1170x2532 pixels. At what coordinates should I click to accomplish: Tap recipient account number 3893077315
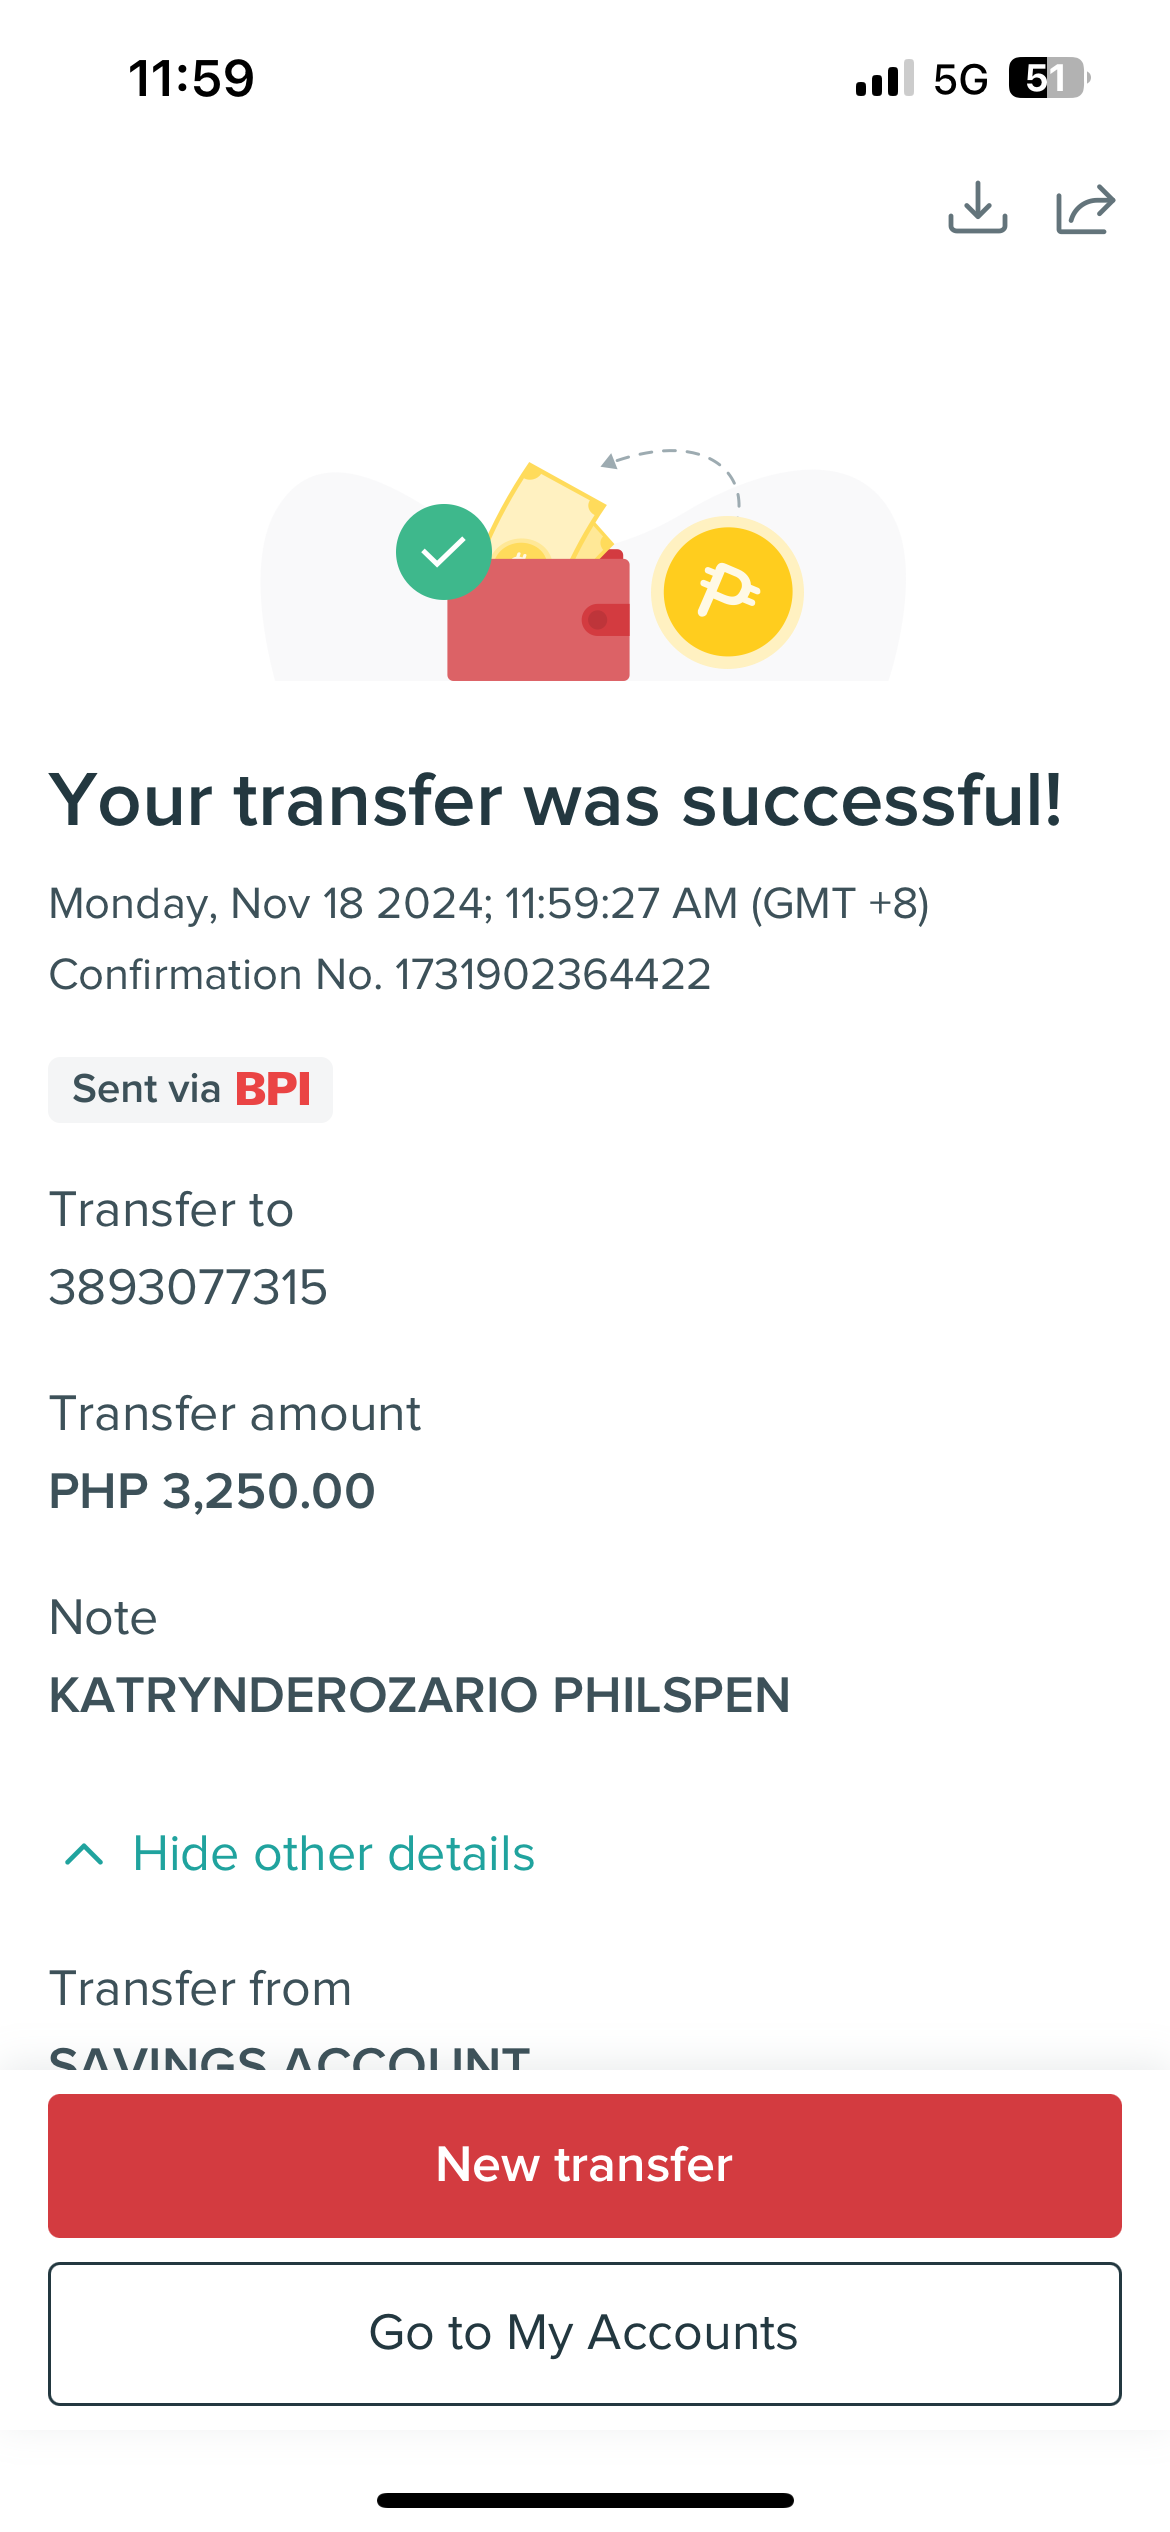pos(188,1287)
